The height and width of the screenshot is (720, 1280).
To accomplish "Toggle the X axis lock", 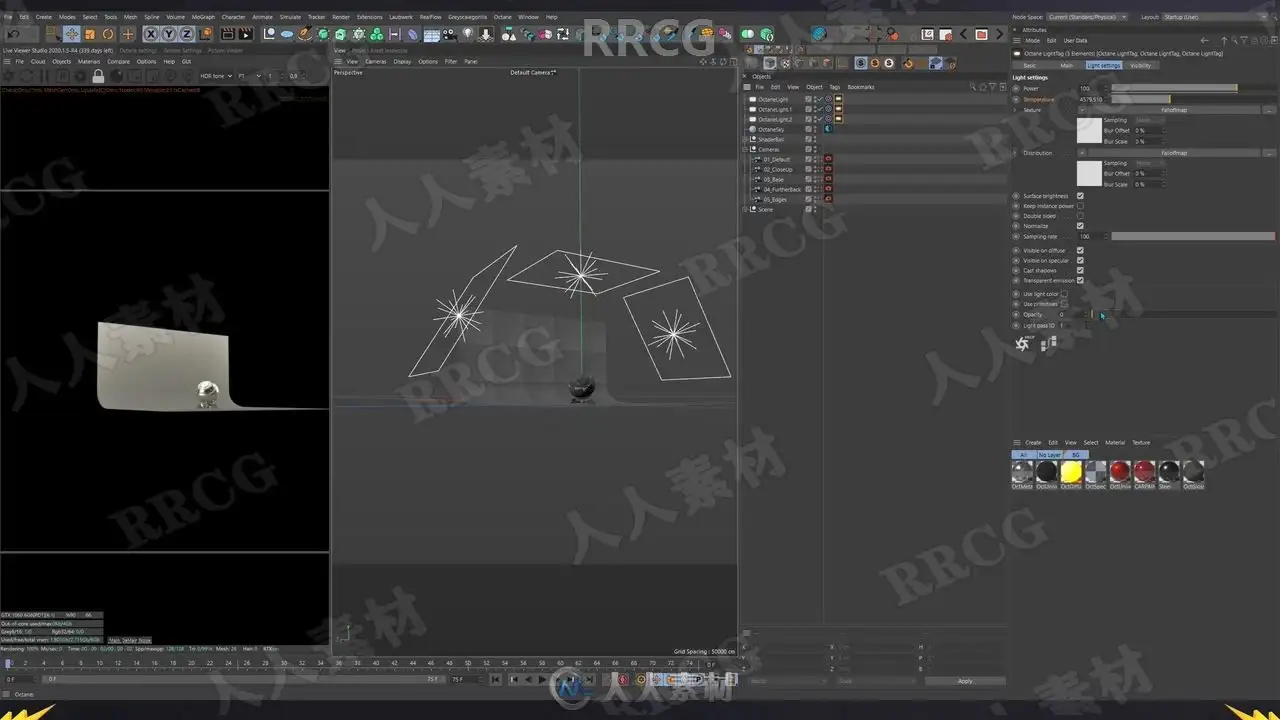I will pos(151,34).
